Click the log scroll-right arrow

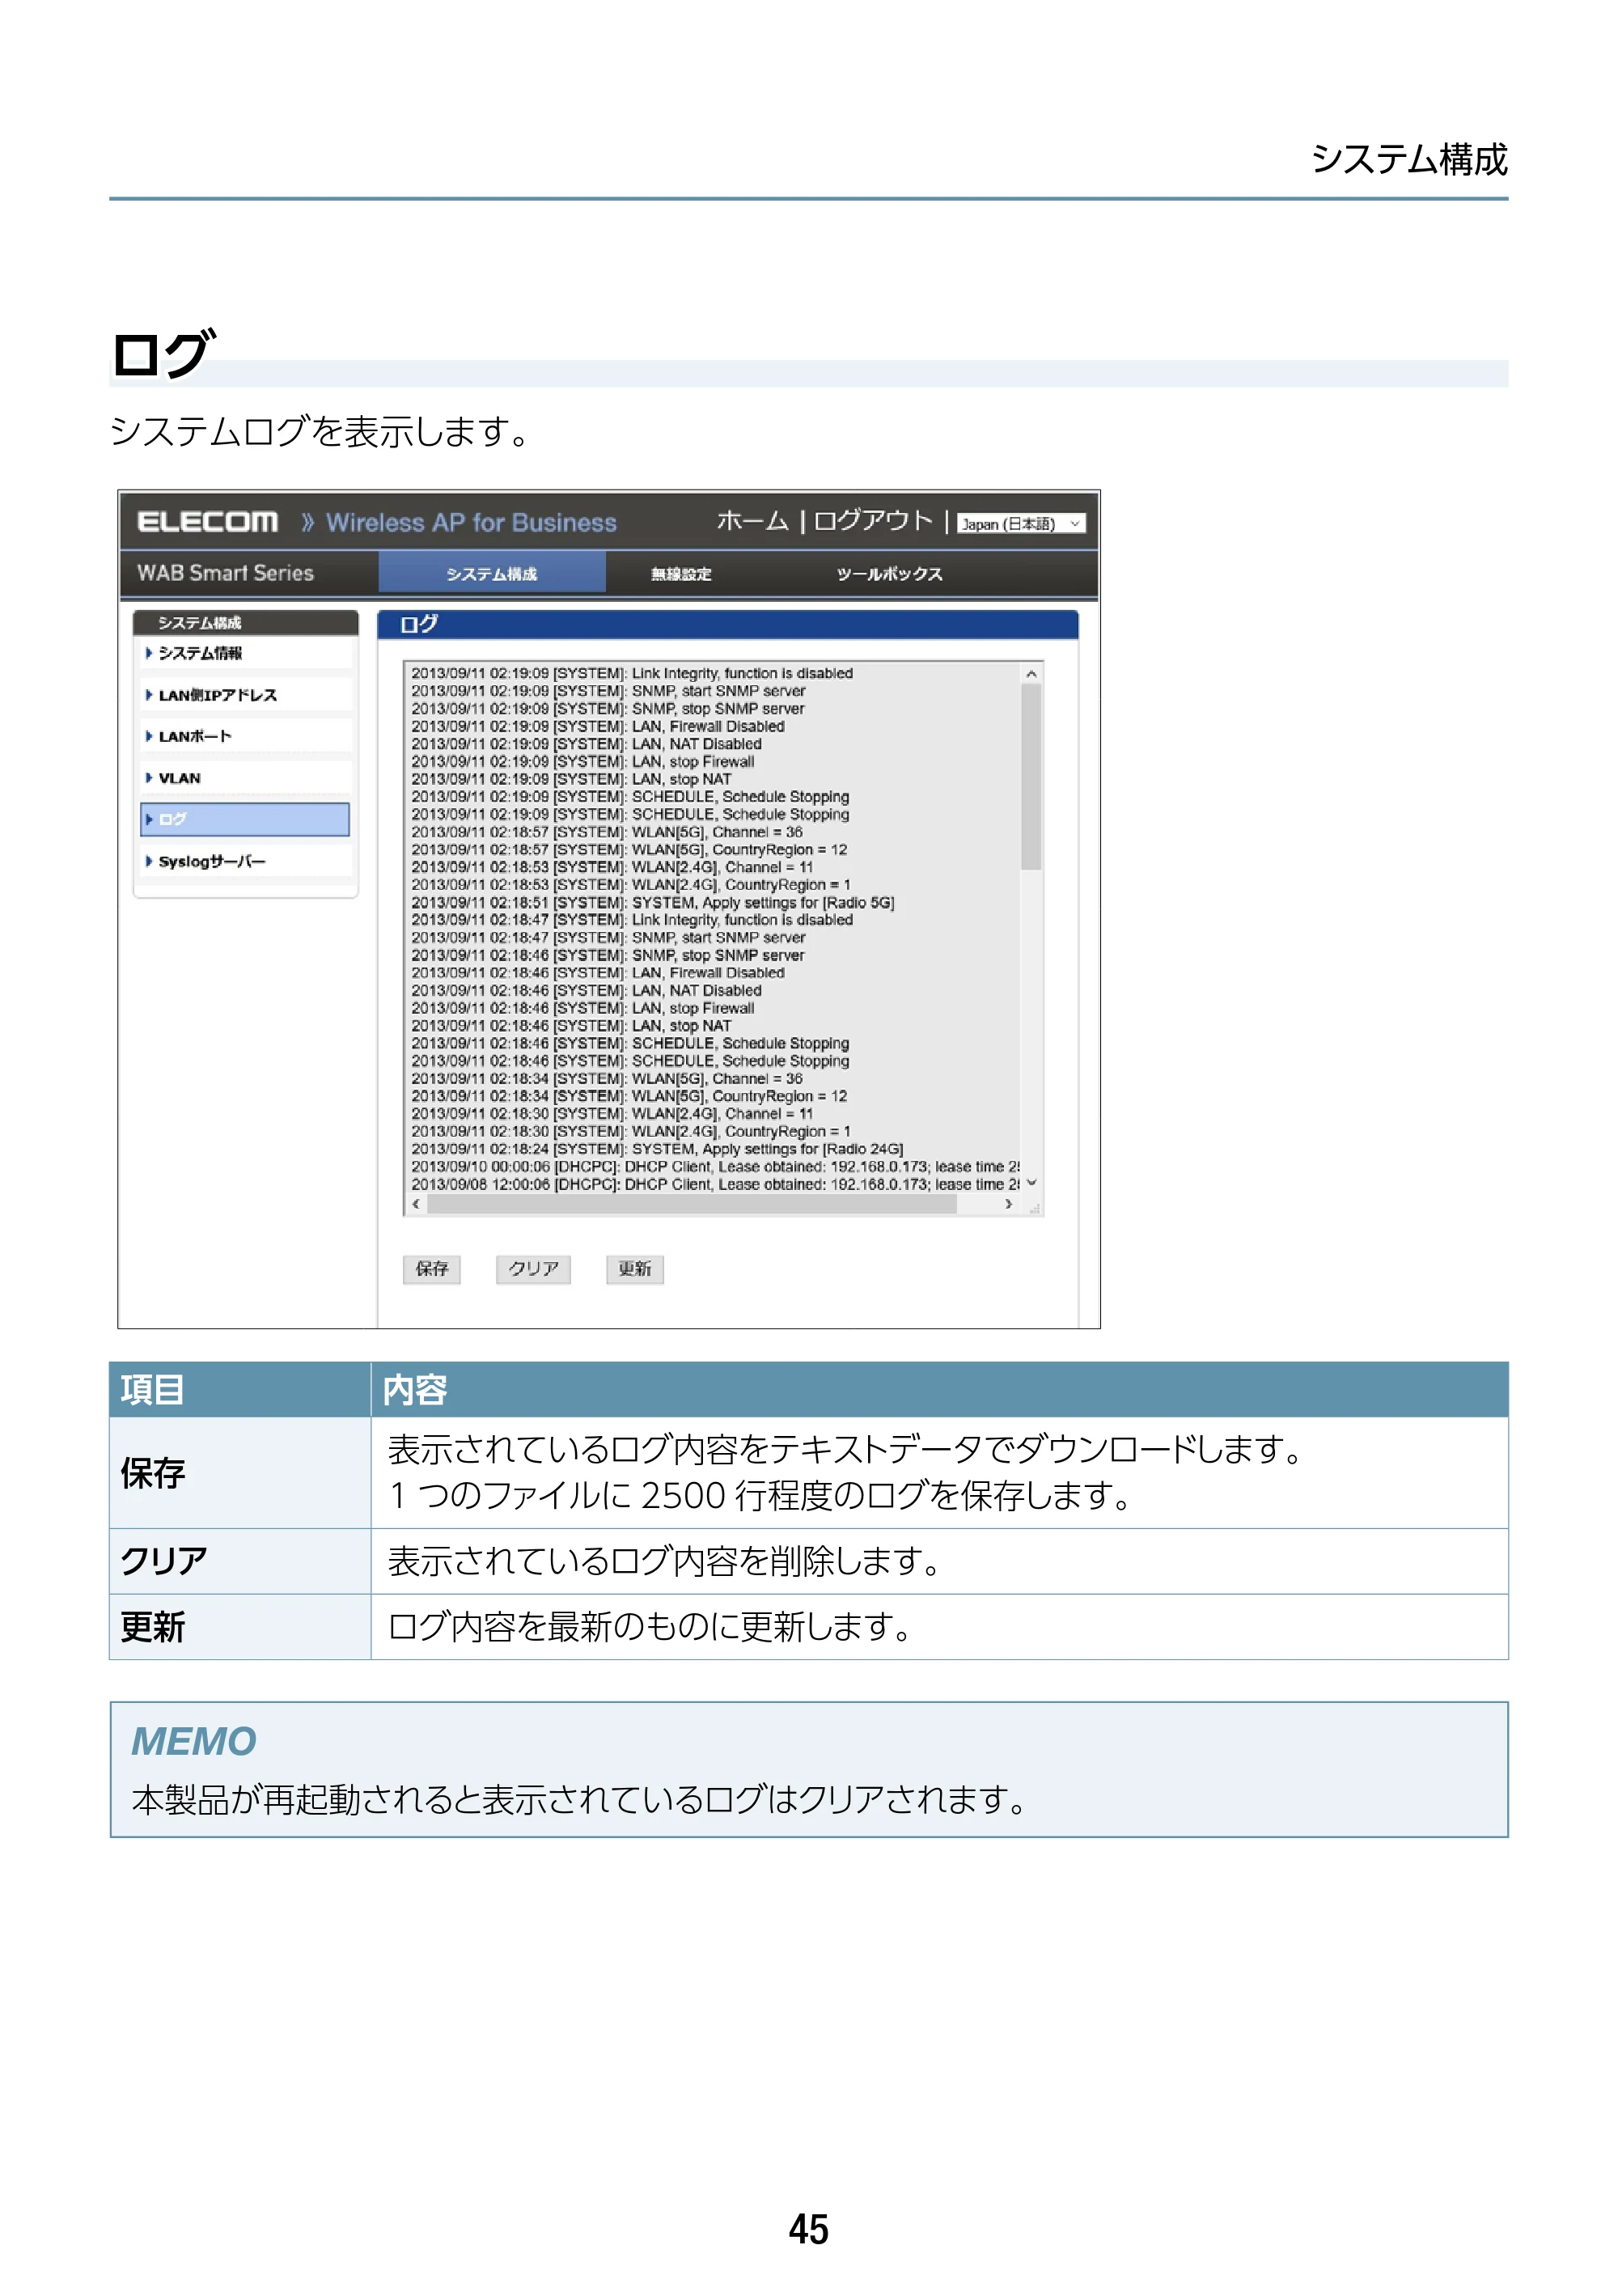1008,1205
